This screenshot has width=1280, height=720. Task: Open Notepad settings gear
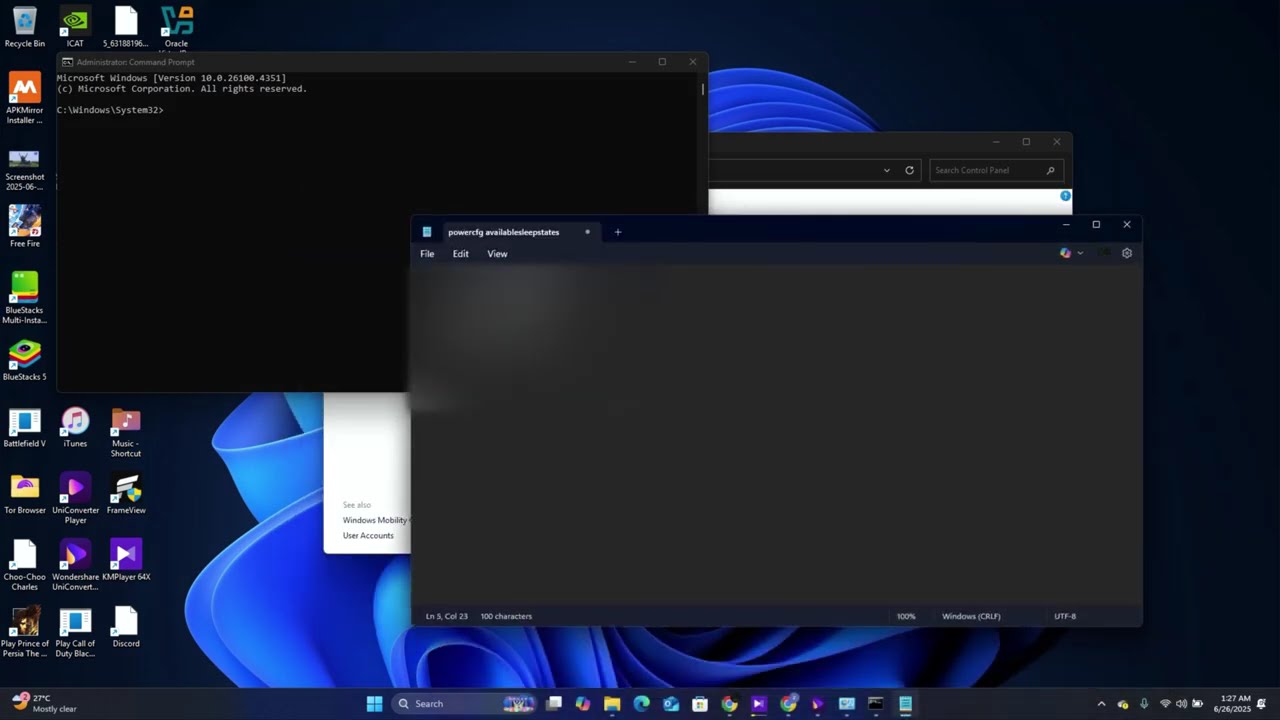tap(1127, 253)
